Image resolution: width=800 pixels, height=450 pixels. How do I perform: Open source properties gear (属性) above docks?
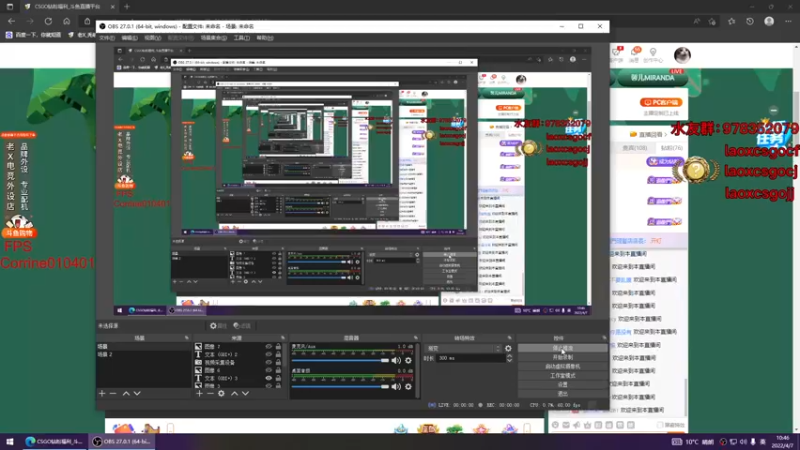point(218,326)
